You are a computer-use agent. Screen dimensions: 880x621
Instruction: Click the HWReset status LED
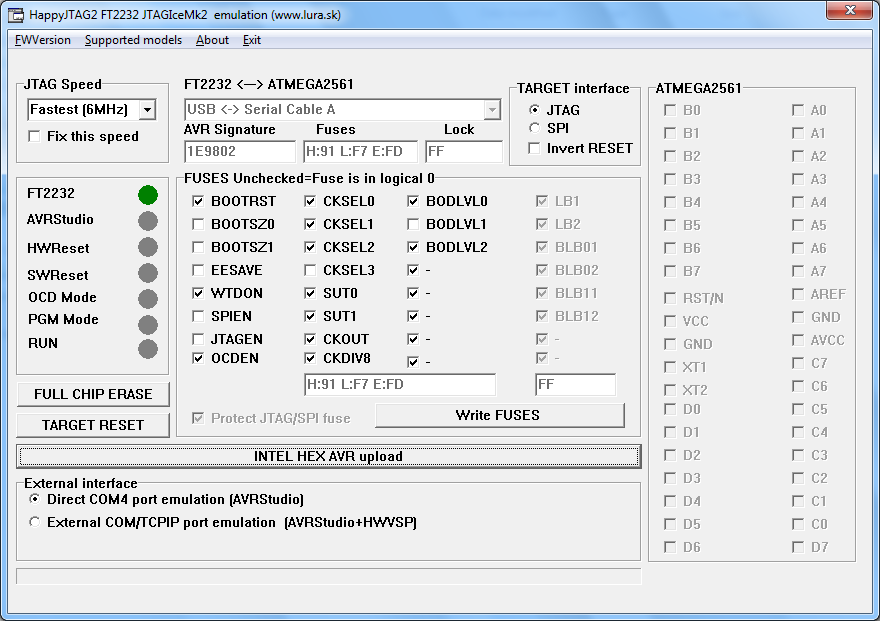tap(148, 247)
